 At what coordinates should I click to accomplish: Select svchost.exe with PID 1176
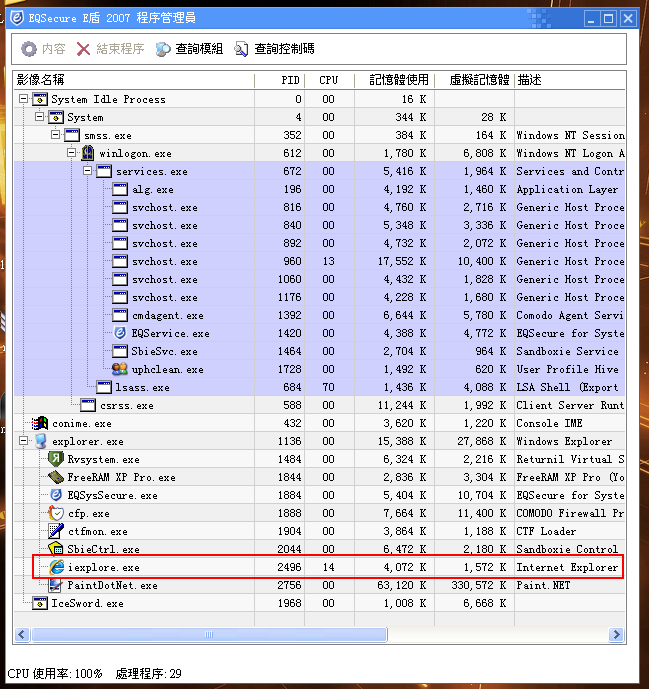pyautogui.click(x=319, y=297)
